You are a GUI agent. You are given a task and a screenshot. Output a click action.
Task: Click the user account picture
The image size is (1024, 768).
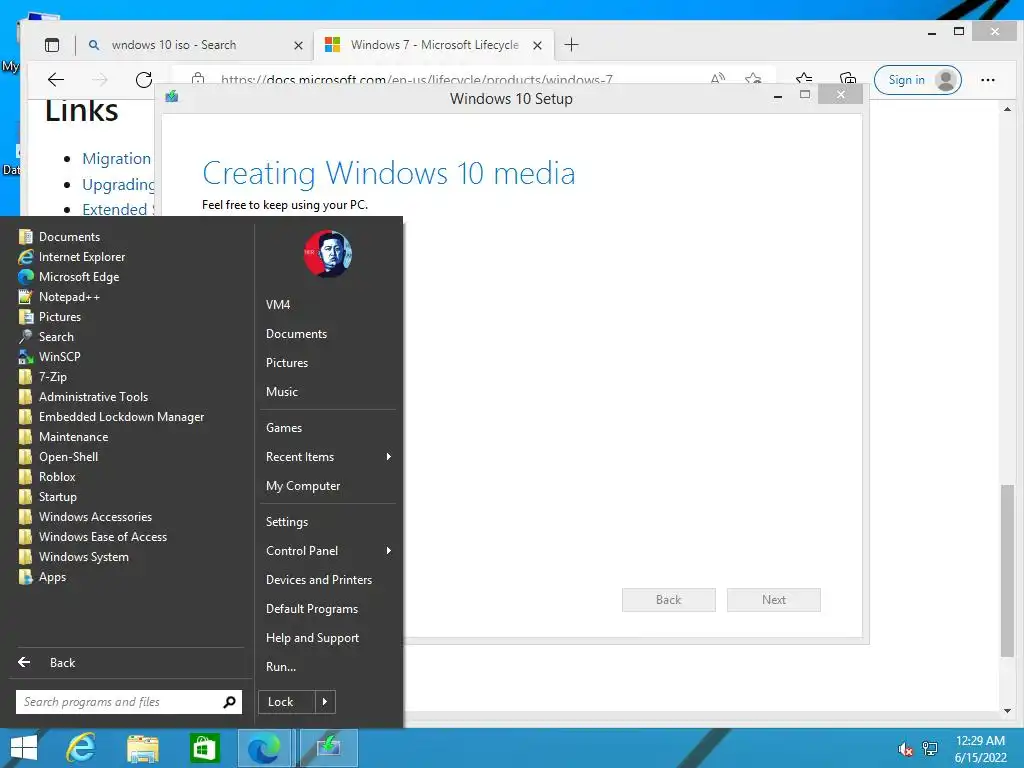tap(328, 254)
